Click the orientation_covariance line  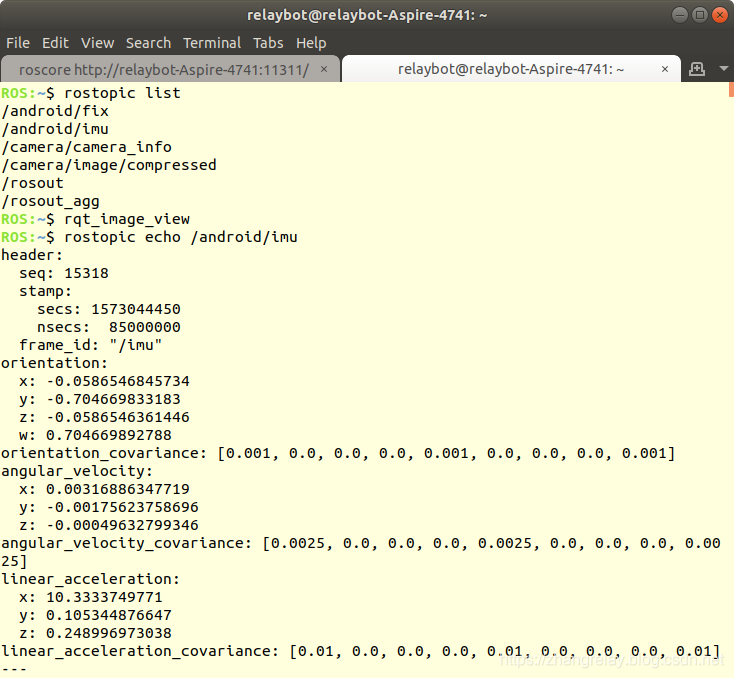[338, 453]
